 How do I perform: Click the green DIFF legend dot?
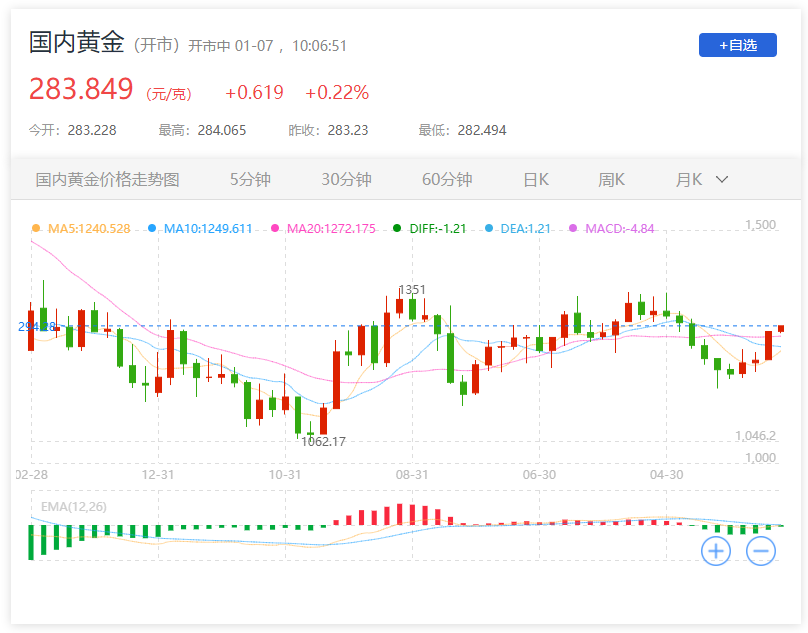click(x=397, y=228)
